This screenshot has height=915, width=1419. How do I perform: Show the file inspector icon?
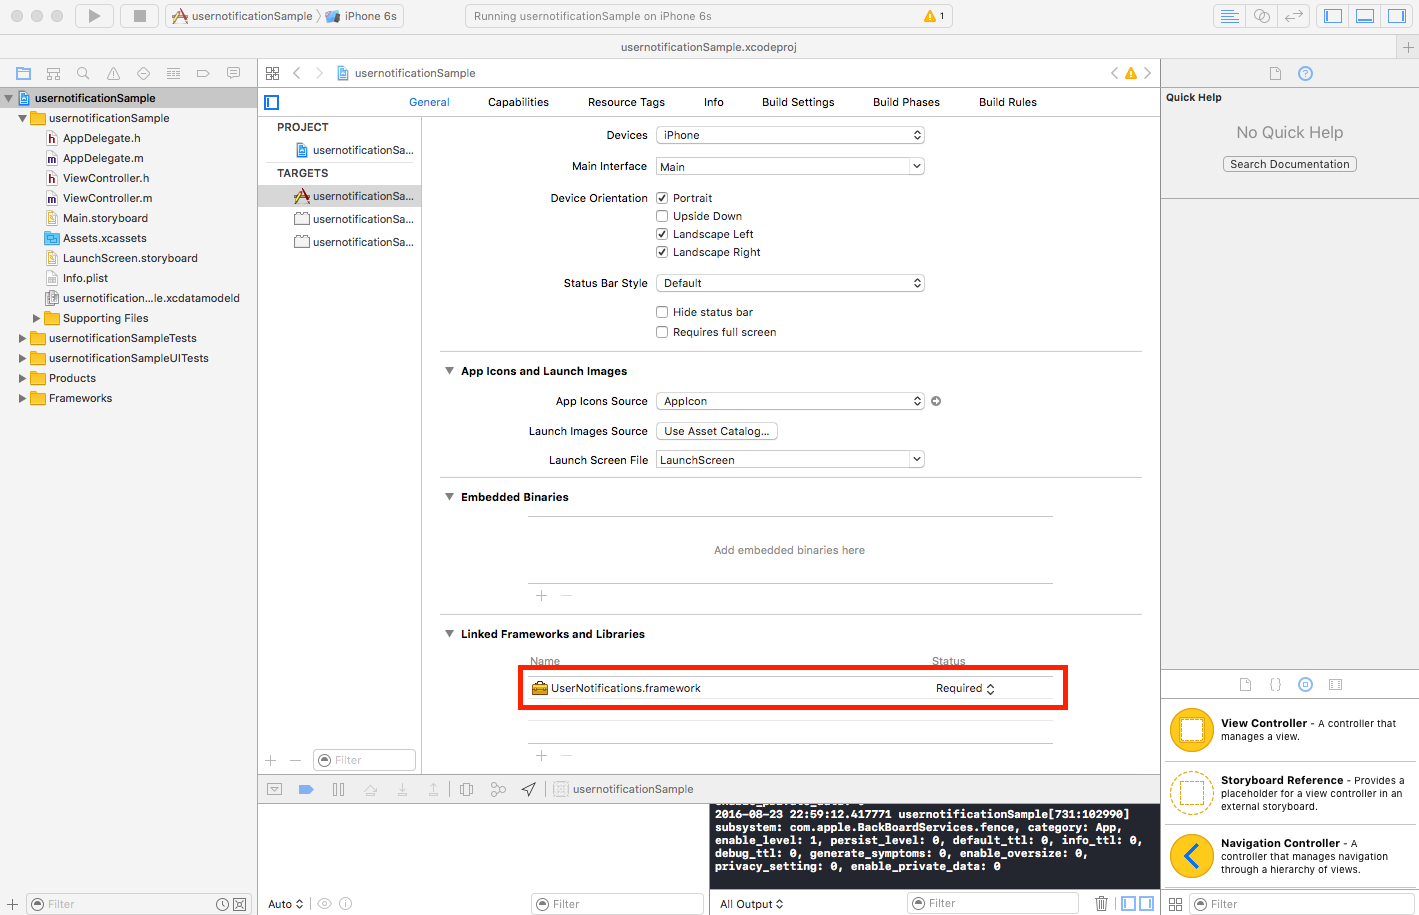[x=1275, y=73]
